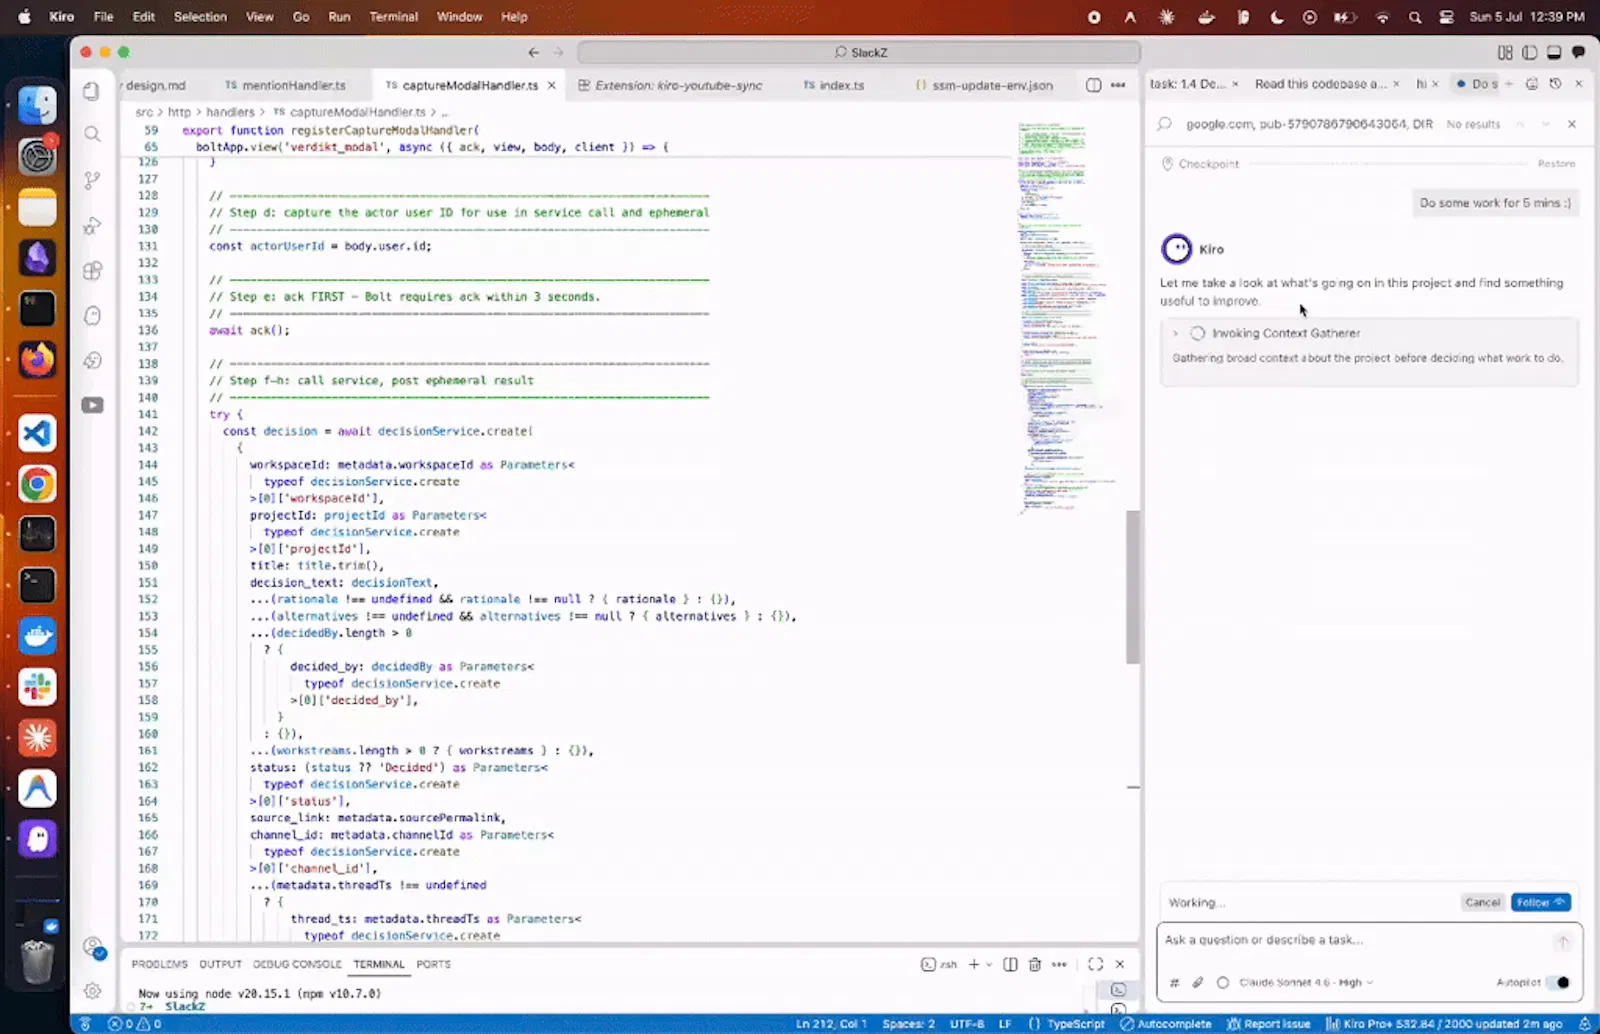
Task: Click 'src' in the breadcrumb path
Action: (x=144, y=112)
